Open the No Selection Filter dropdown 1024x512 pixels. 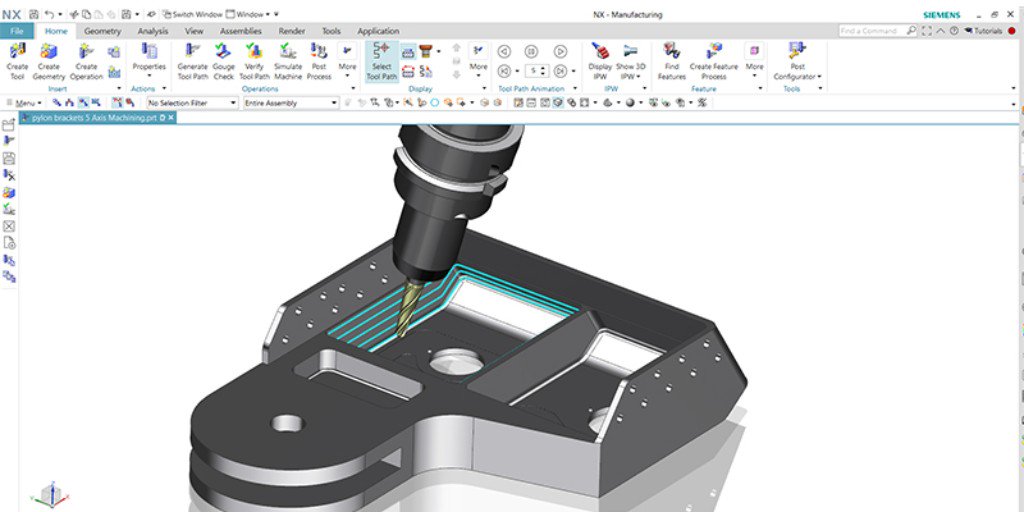192,103
